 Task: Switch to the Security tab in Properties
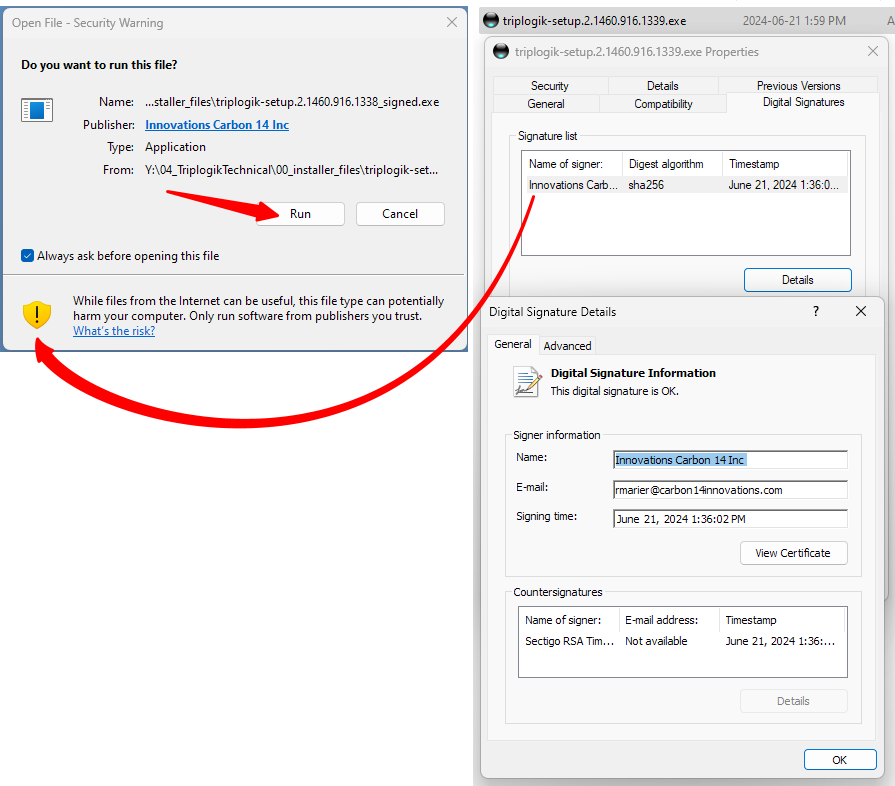click(550, 86)
